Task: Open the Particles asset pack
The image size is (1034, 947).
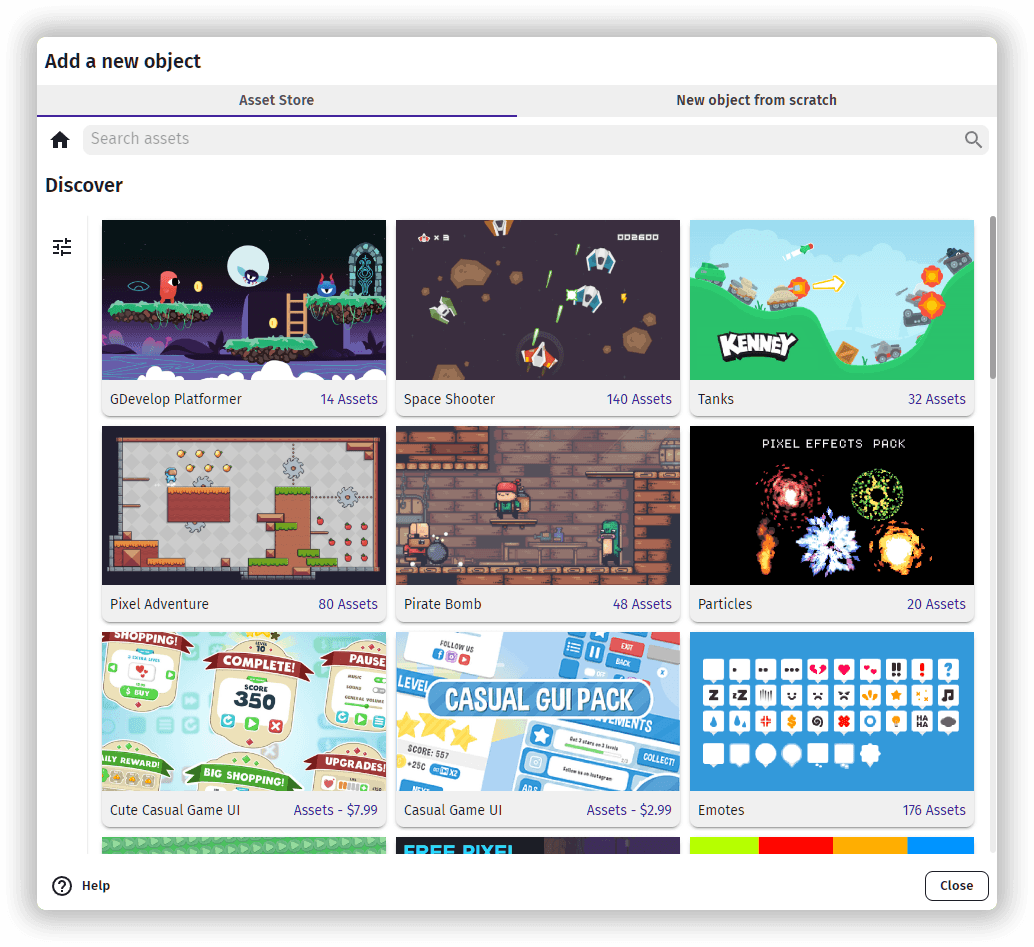Action: [x=831, y=505]
